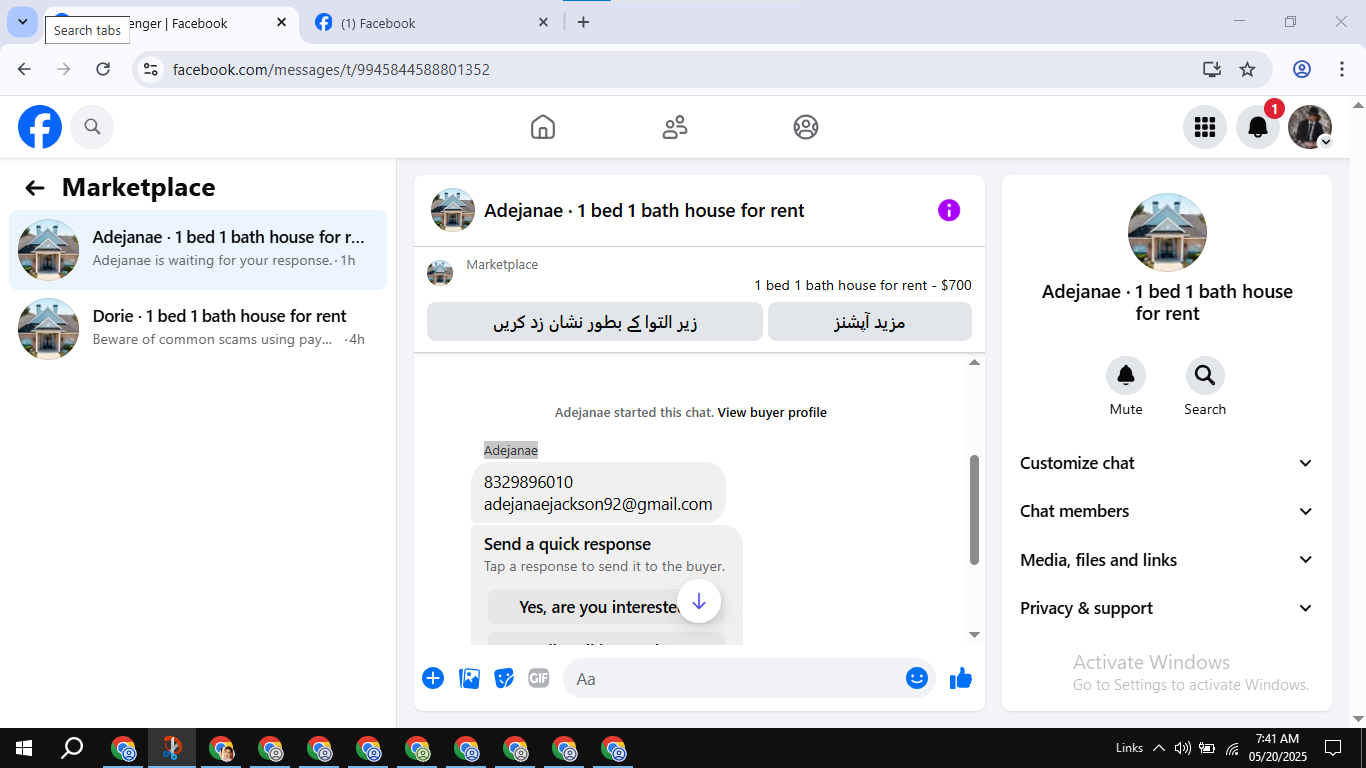This screenshot has height=768, width=1366.
Task: Open the Facebook menu grid icon
Action: [1205, 127]
